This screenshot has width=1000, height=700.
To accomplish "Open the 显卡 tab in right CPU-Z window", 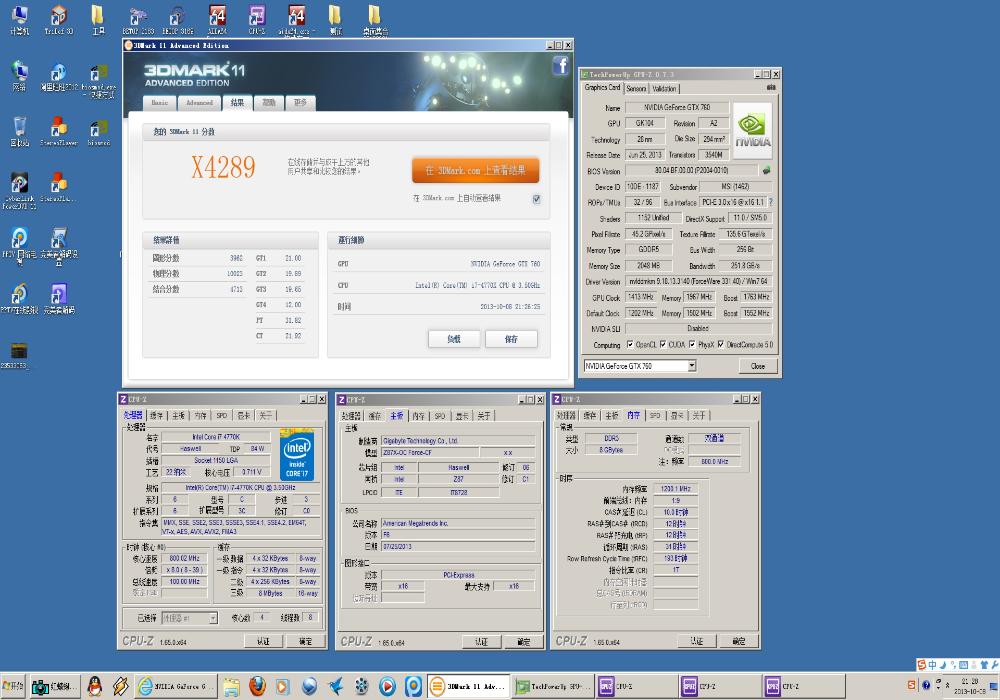I will (677, 416).
